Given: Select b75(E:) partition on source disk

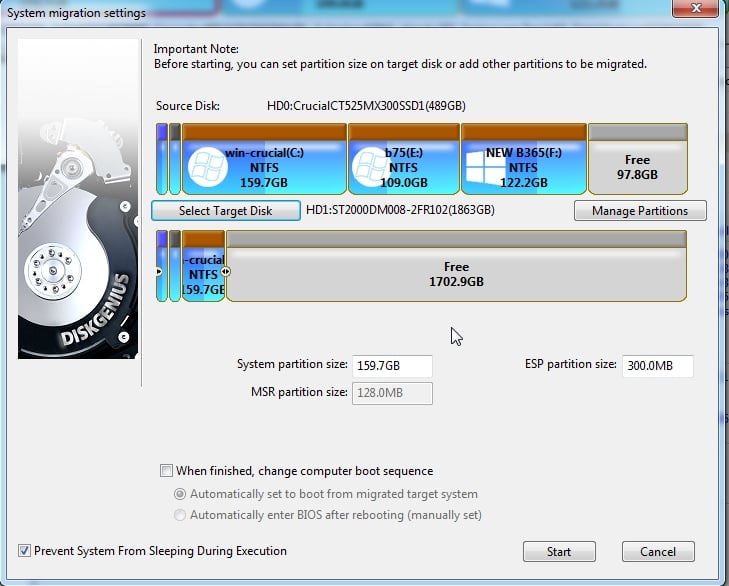Looking at the screenshot, I should click(404, 159).
